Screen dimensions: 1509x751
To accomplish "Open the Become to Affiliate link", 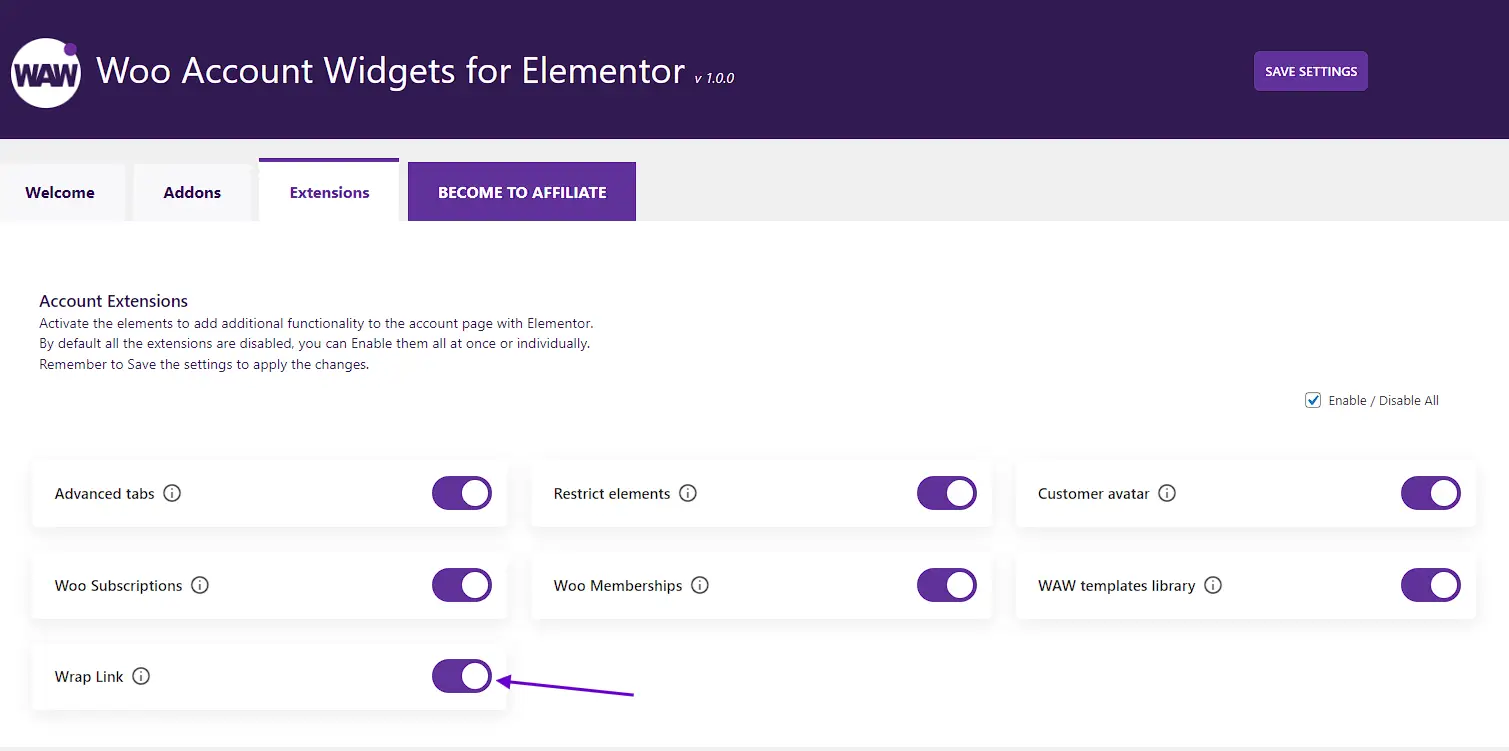I will 522,192.
